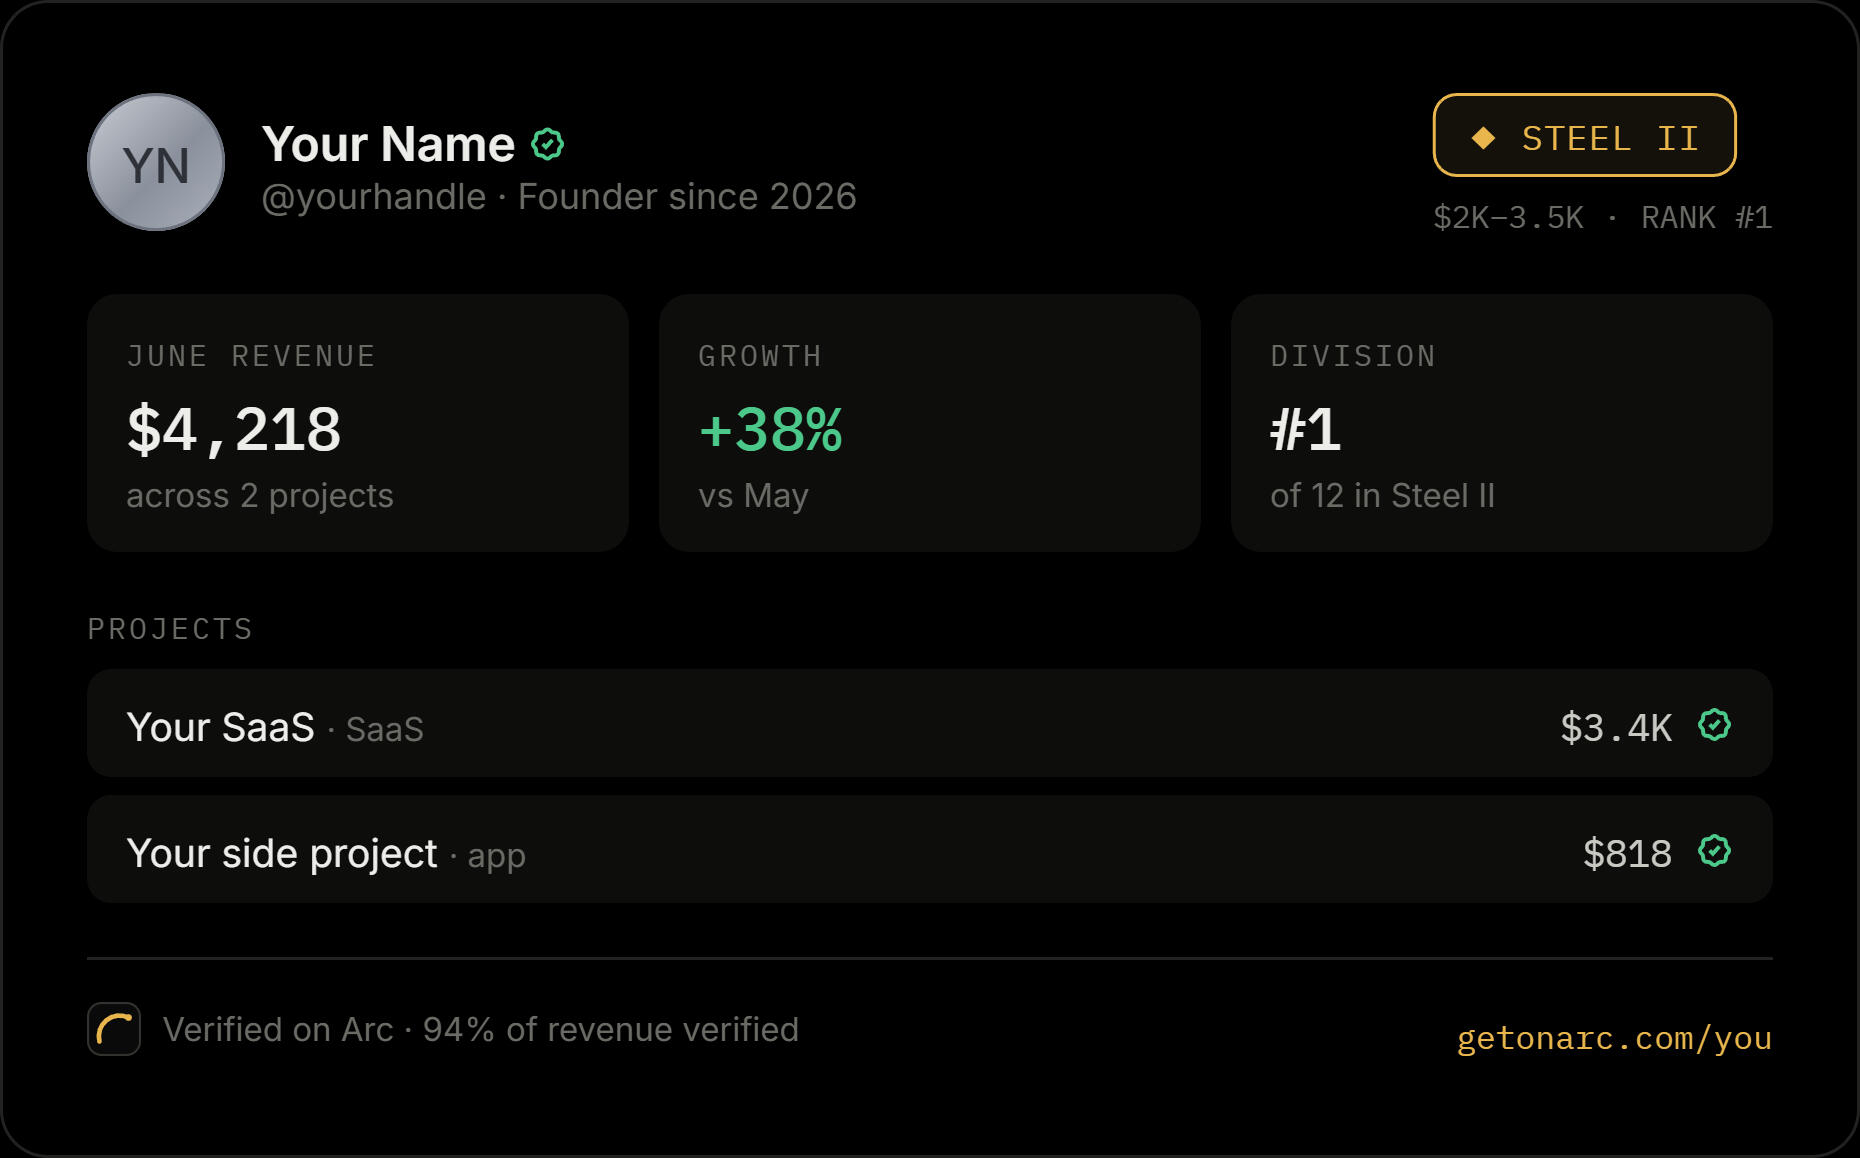The height and width of the screenshot is (1158, 1860).
Task: Click the Your Name profile heading
Action: coord(388,144)
